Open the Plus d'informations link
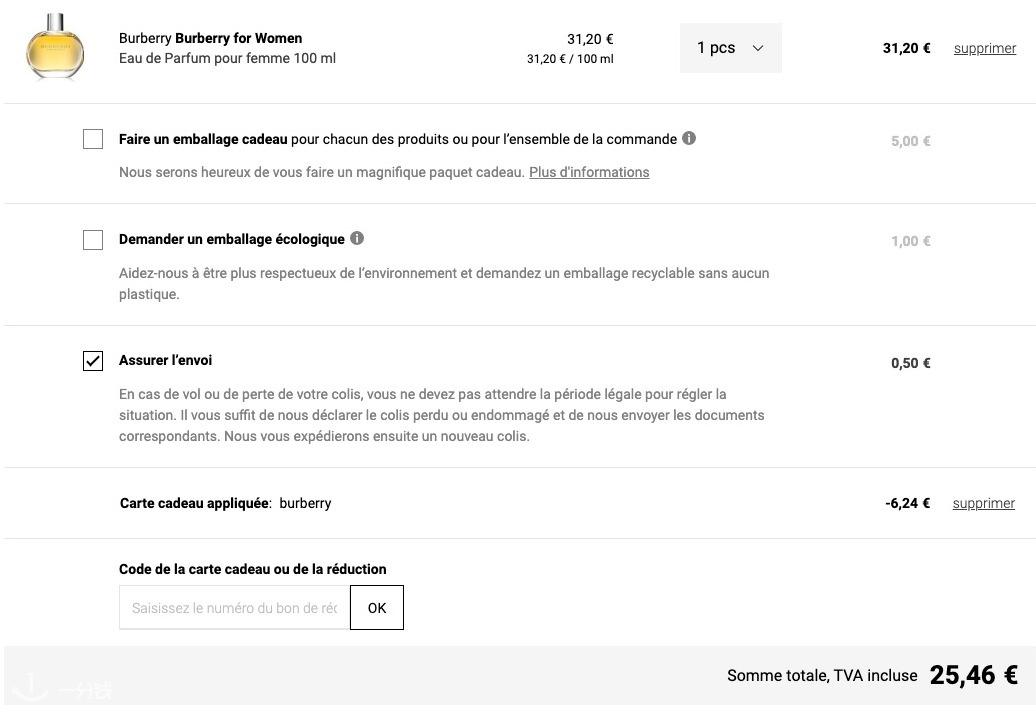This screenshot has height=713, width=1036. pos(589,172)
